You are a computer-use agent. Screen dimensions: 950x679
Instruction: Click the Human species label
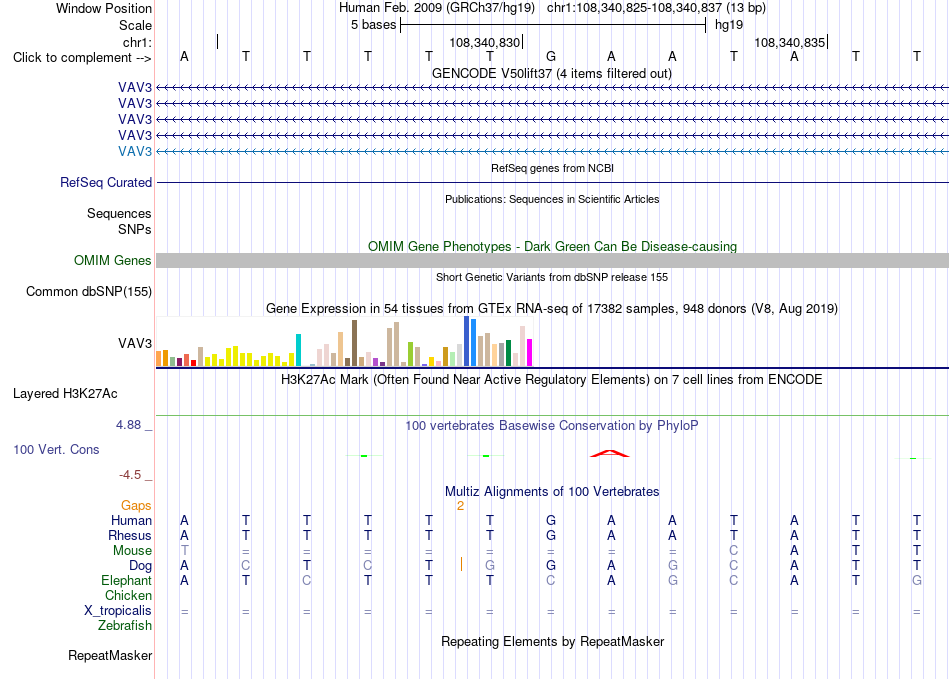(x=131, y=520)
